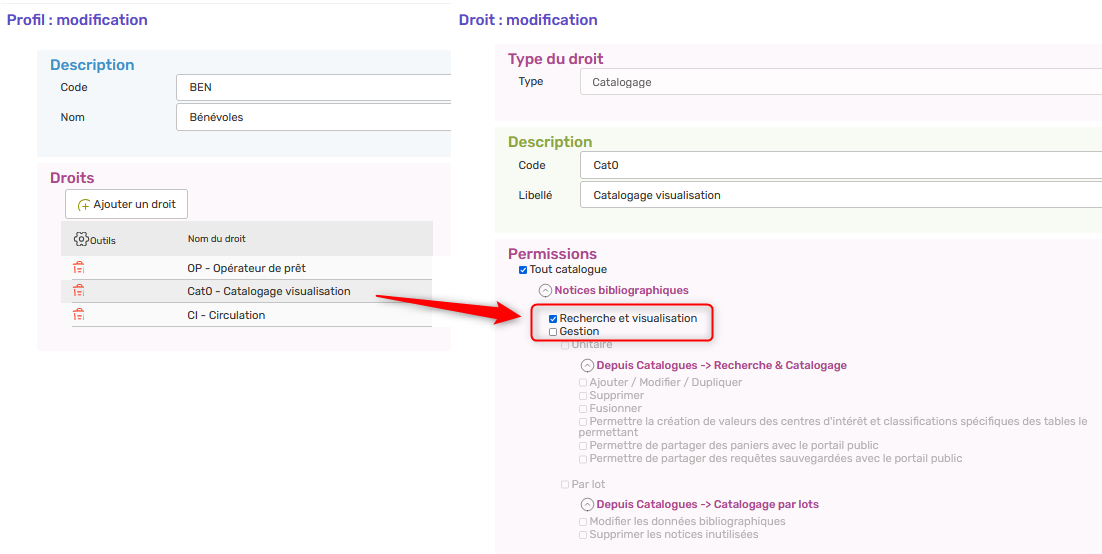The image size is (1102, 554).
Task: Click the Nom du droit column header
Action: [x=216, y=239]
